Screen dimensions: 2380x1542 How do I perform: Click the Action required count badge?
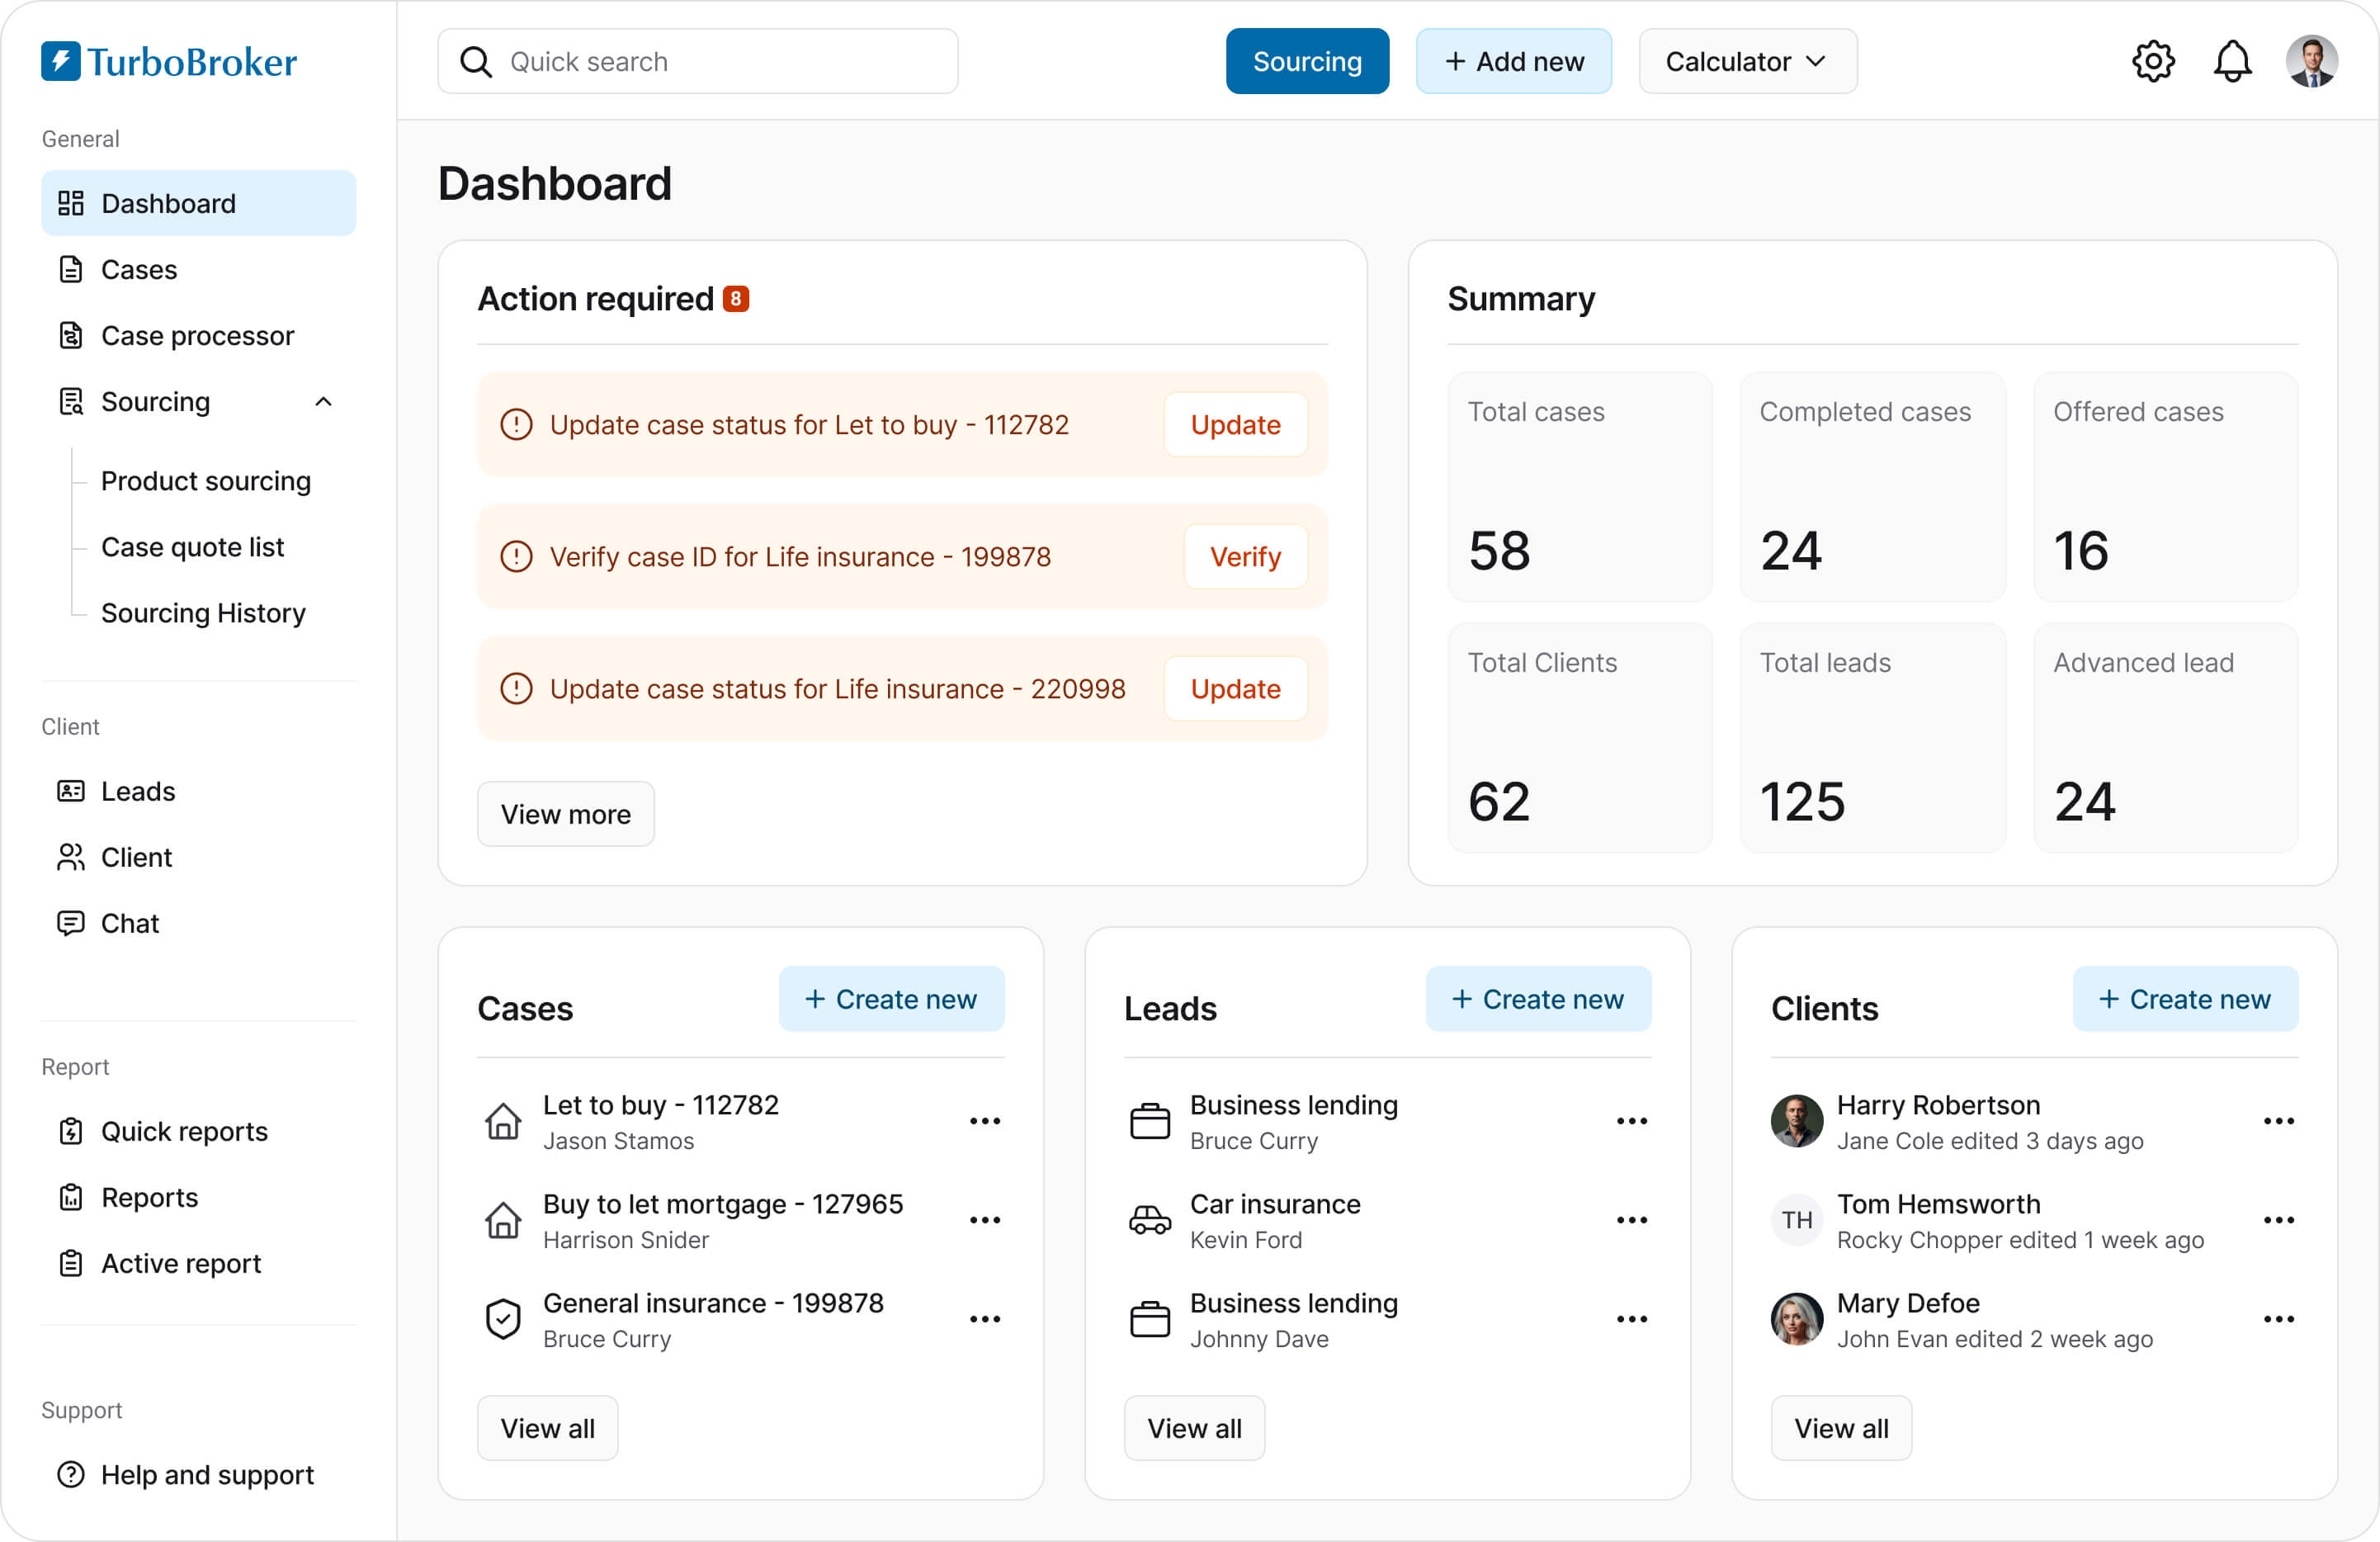736,299
